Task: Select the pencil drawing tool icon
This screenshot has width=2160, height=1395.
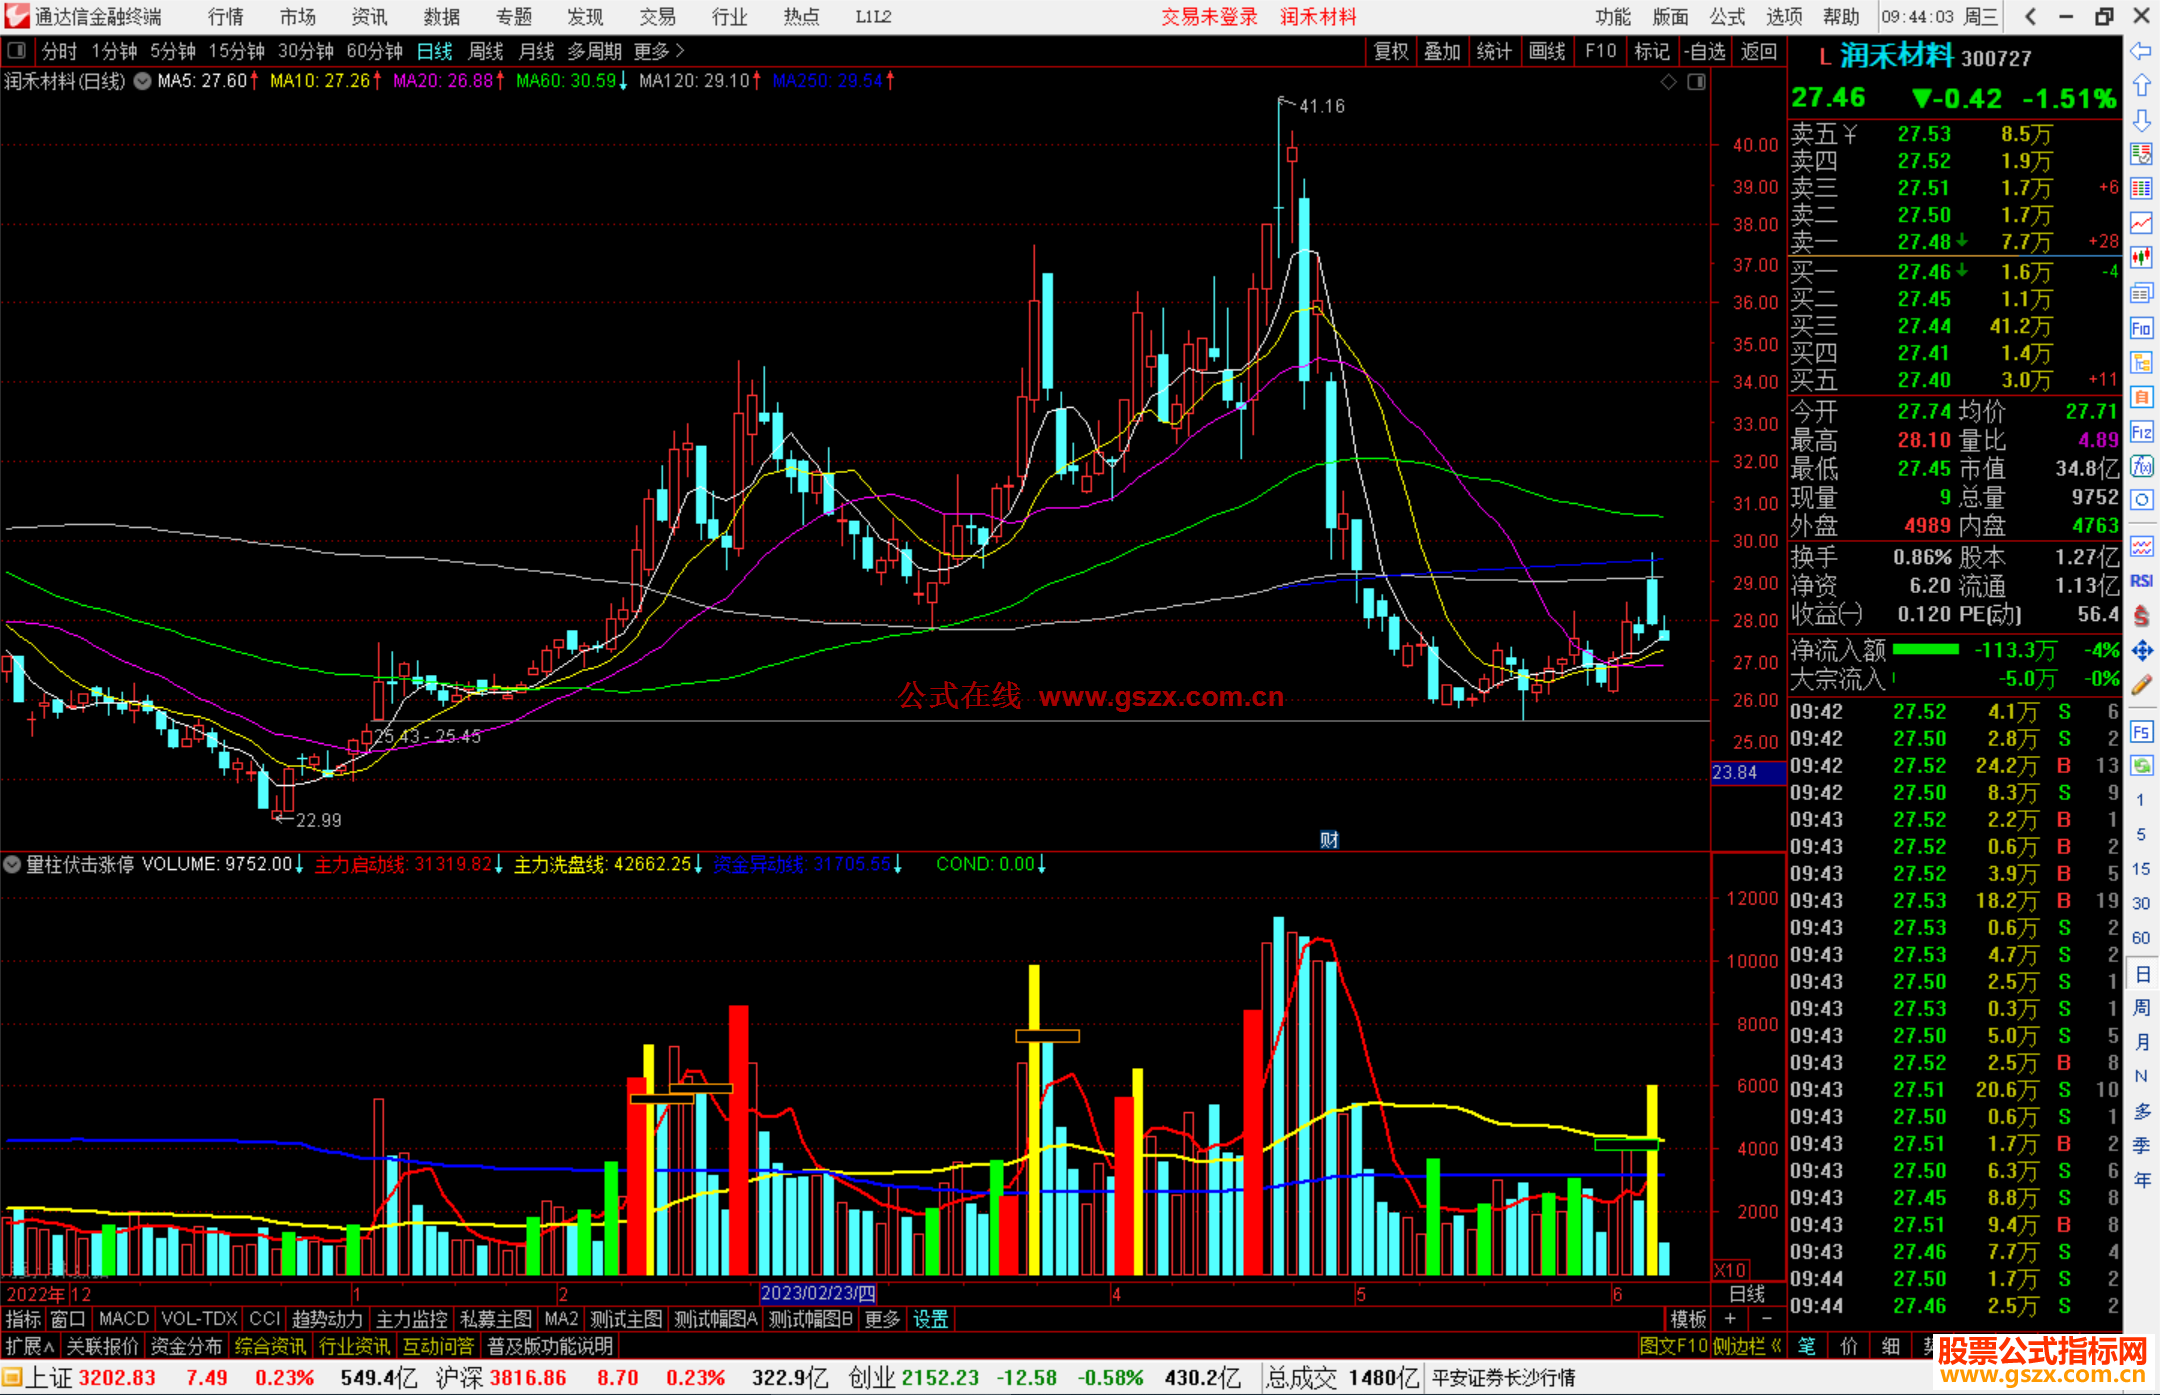Action: pos(2141,686)
